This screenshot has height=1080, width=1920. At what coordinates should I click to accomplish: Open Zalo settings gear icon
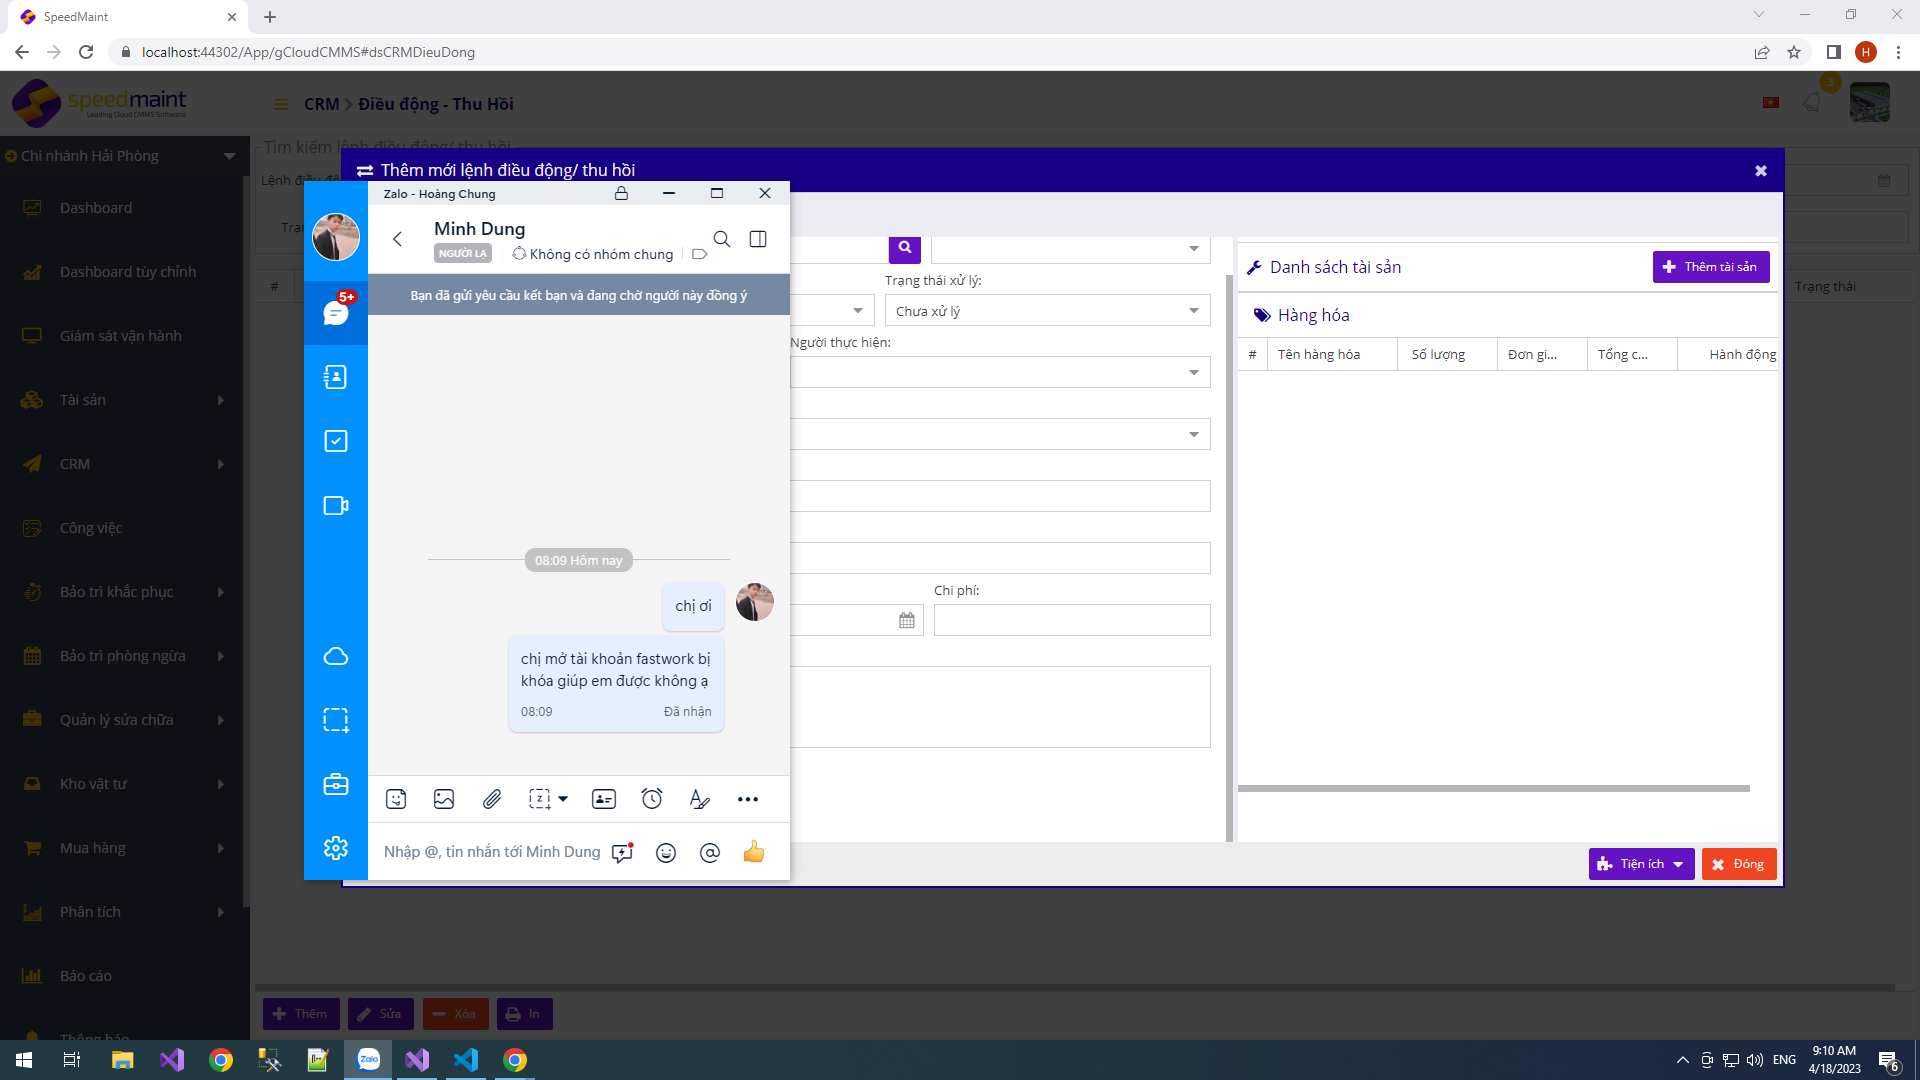point(336,848)
